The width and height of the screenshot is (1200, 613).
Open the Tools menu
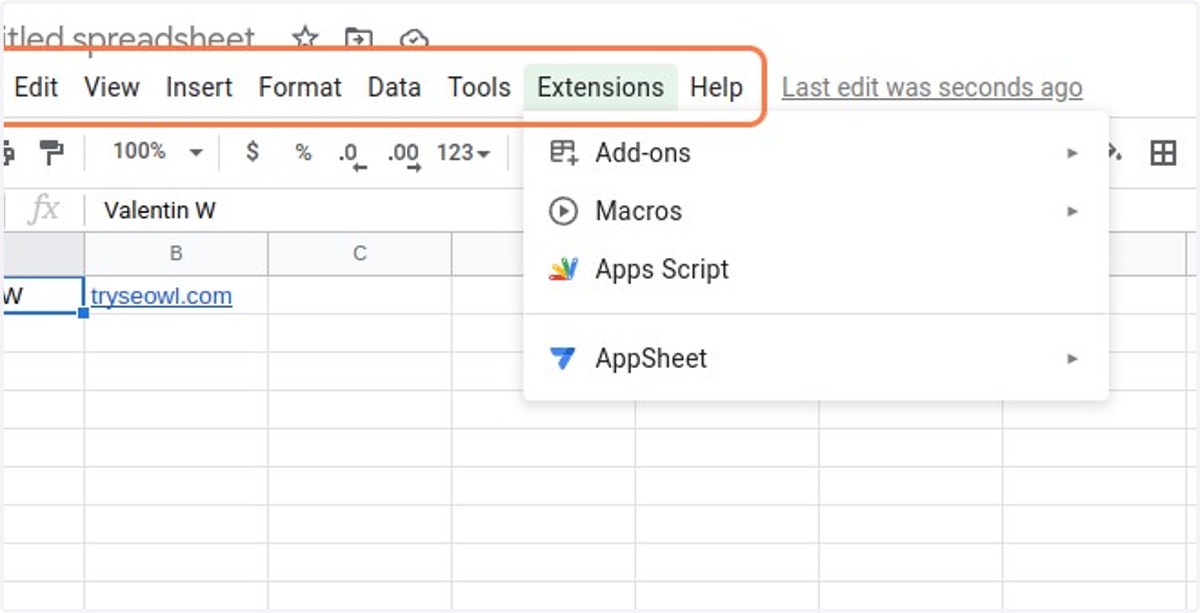(x=479, y=87)
